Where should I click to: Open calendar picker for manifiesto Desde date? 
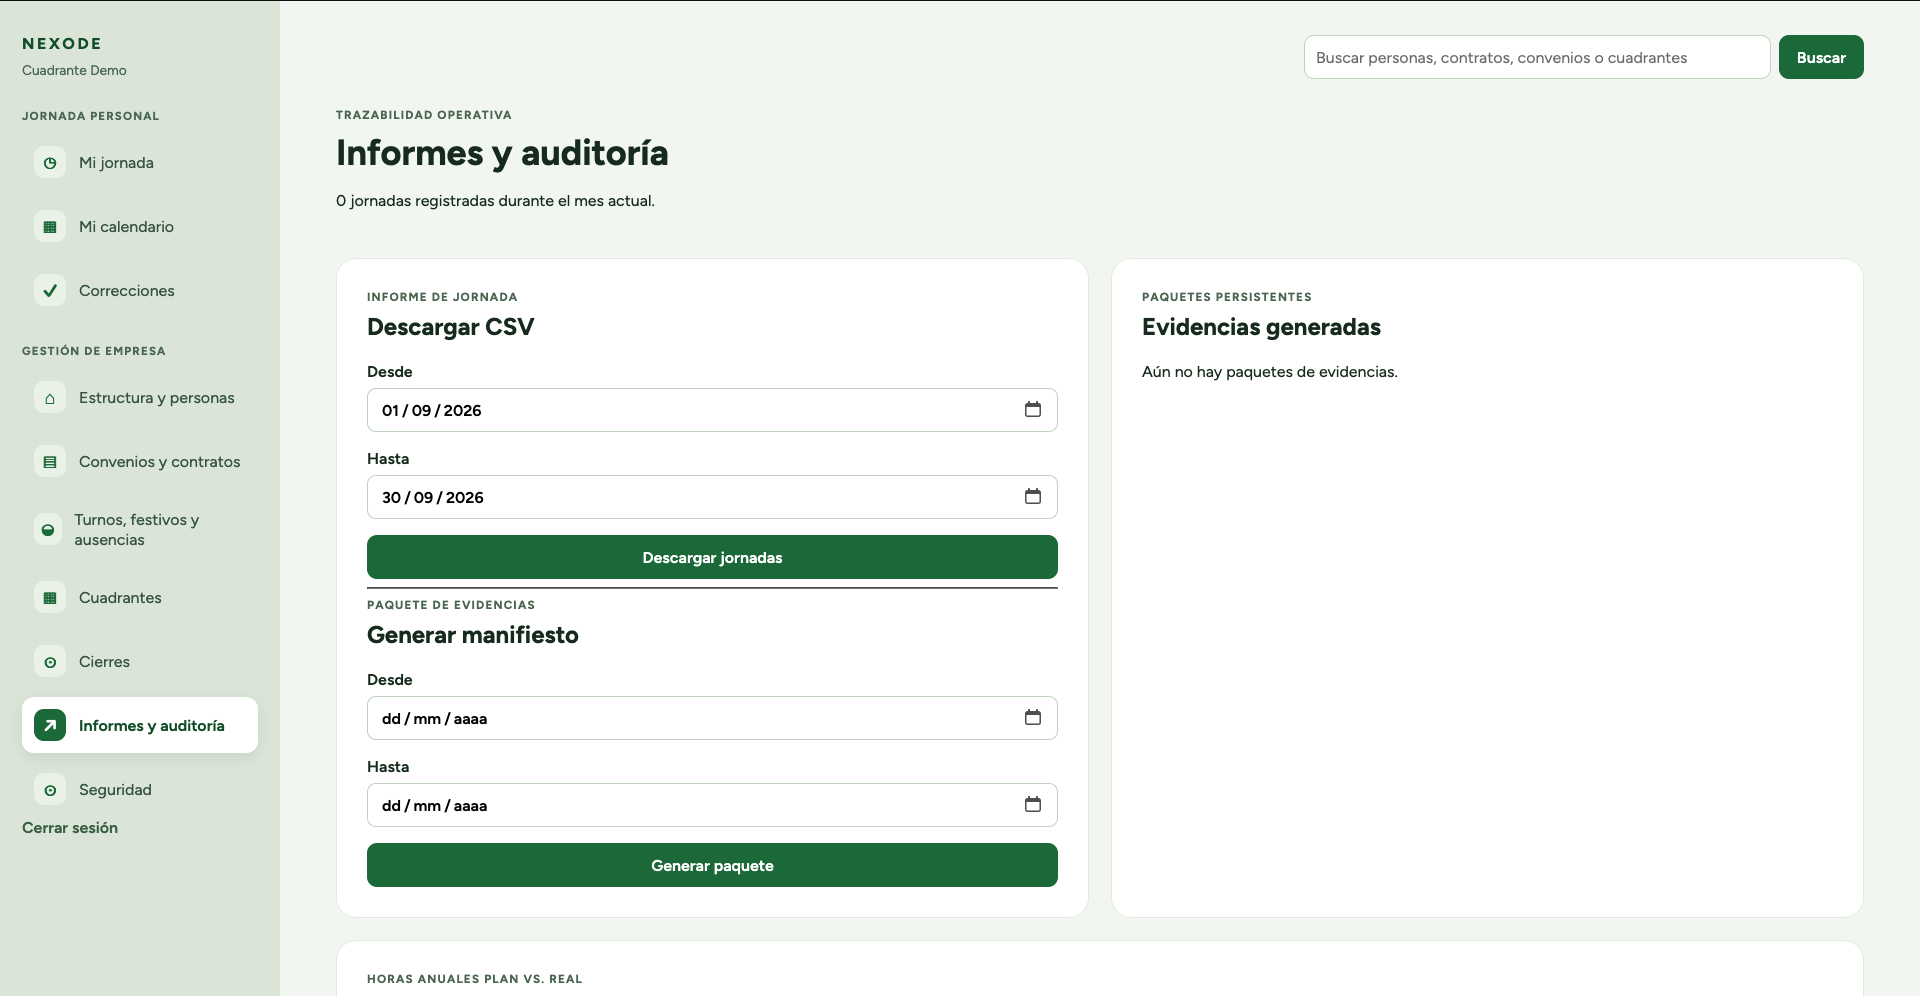click(1033, 717)
